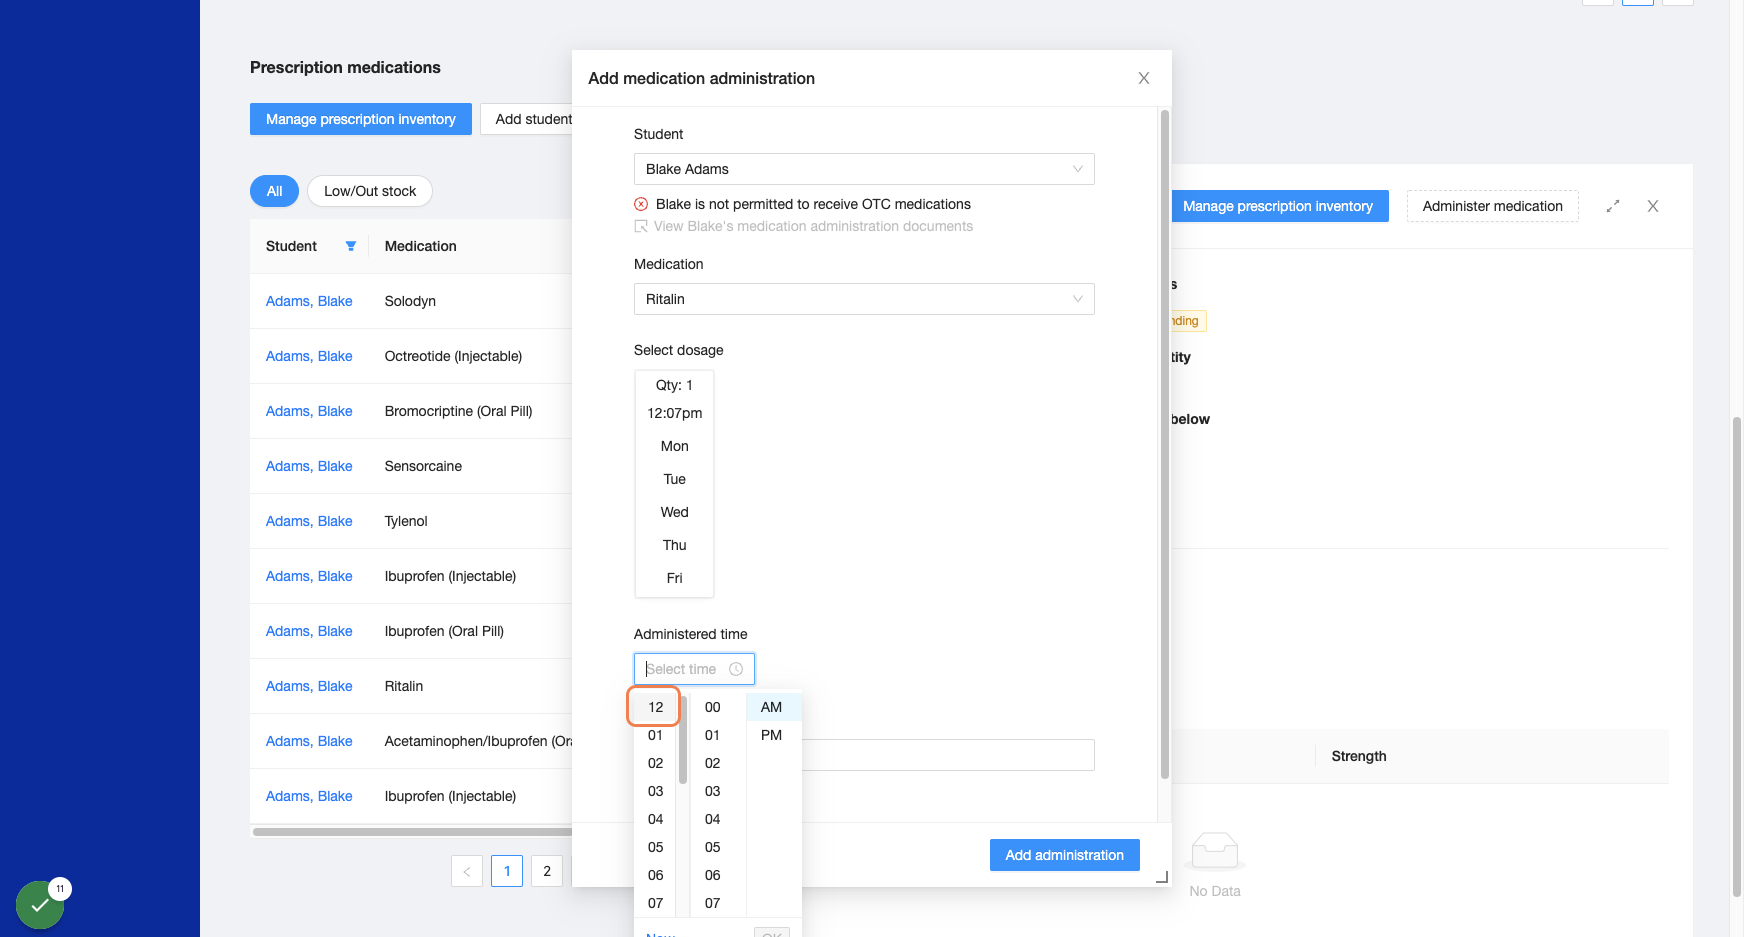
Task: Click Manage prescription inventory in side panel
Action: [x=1279, y=206]
